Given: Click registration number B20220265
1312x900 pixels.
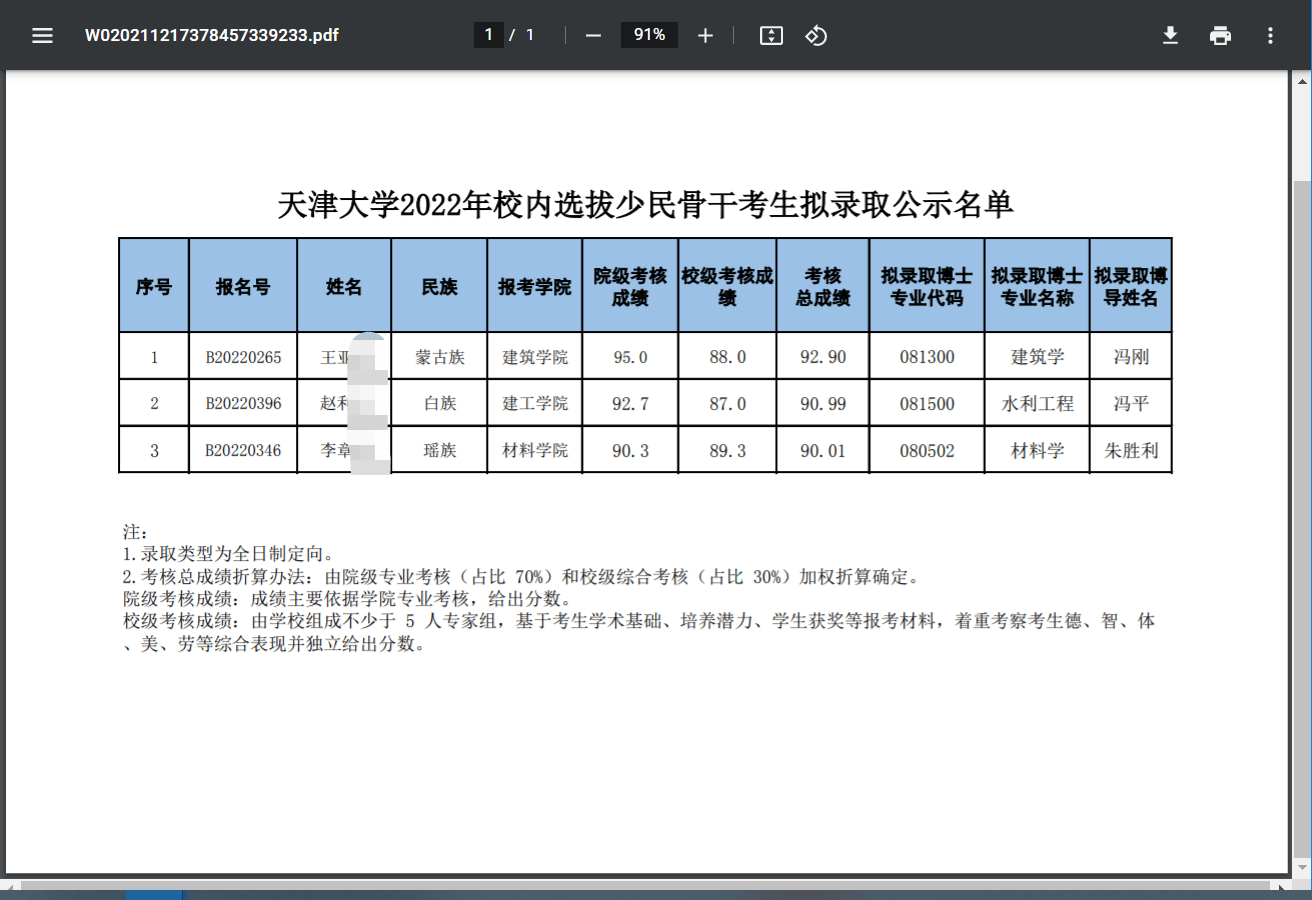Looking at the screenshot, I should 243,357.
